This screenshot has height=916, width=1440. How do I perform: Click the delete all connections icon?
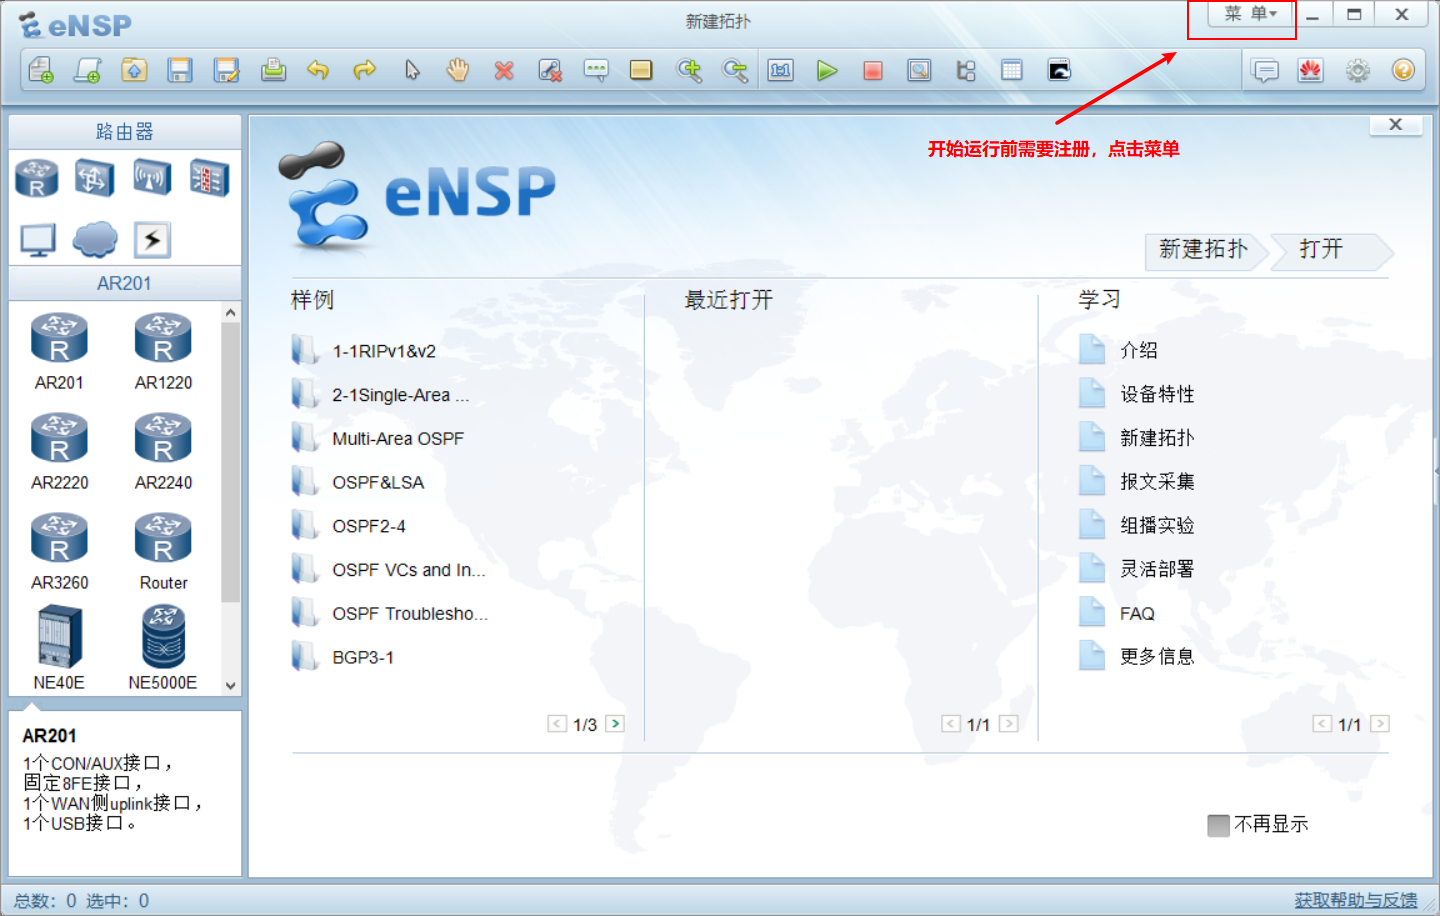coord(550,70)
